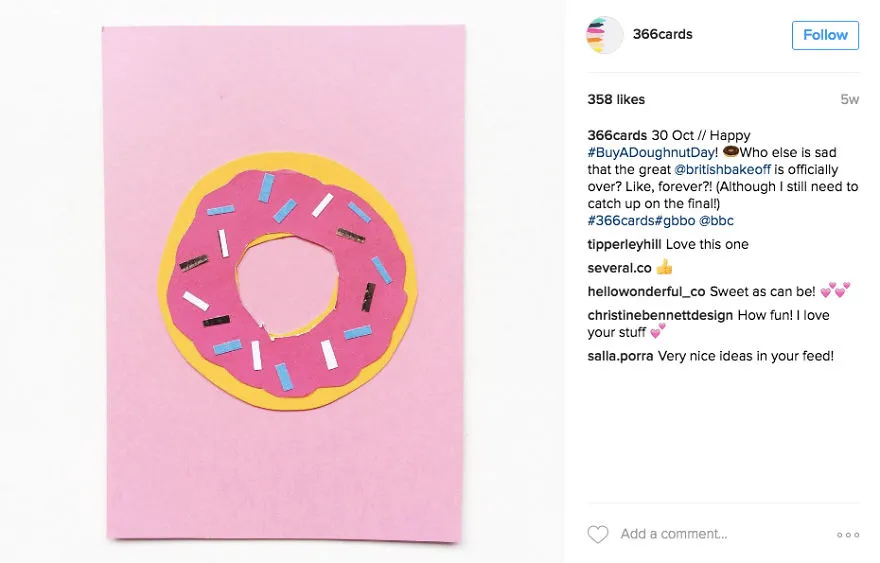
Task: Click the Follow button
Action: click(x=825, y=35)
